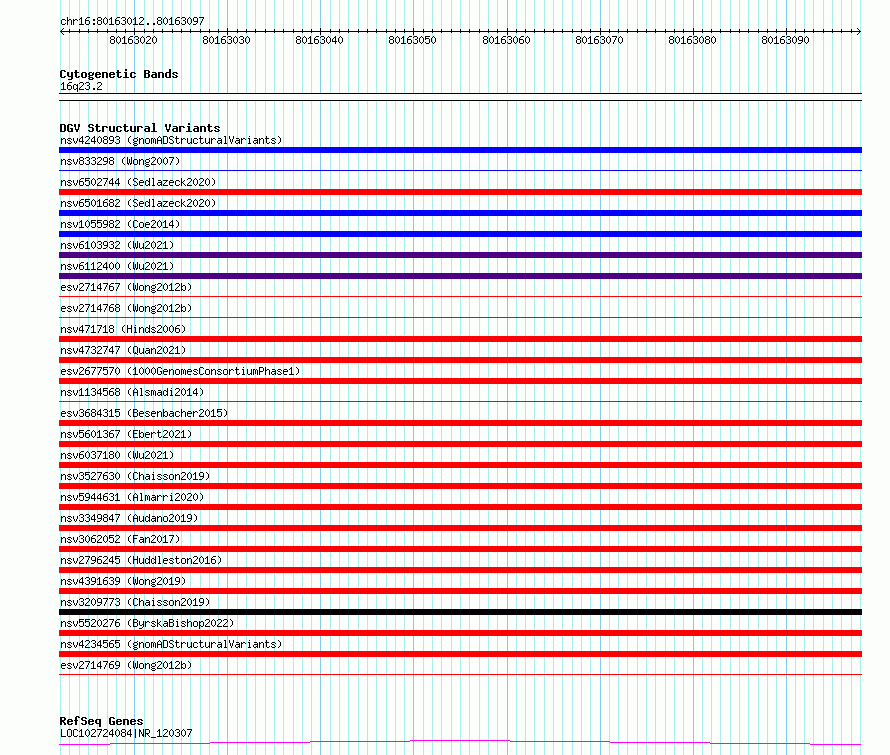Click the RefSeq Genes track title
Viewport: 890px width, 755px height.
[101, 721]
